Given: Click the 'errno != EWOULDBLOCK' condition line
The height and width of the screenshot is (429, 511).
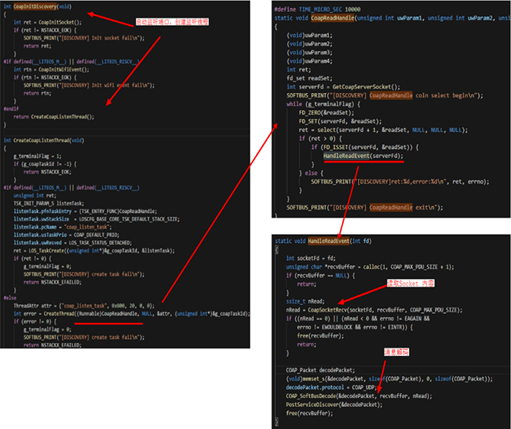Looking at the screenshot, I should click(x=355, y=327).
